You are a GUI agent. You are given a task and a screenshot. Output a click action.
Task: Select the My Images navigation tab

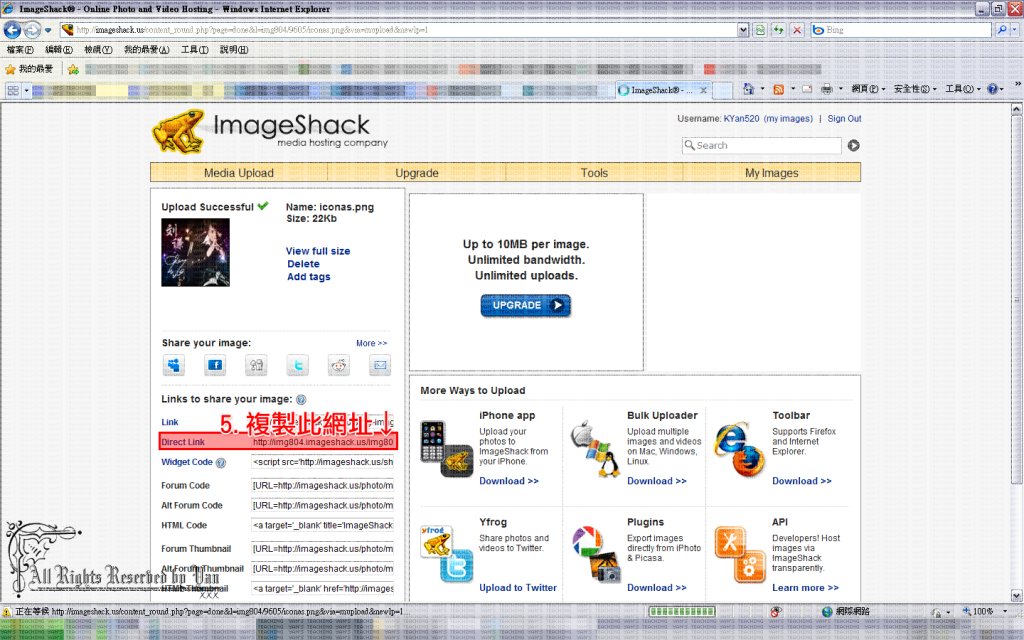(x=772, y=173)
